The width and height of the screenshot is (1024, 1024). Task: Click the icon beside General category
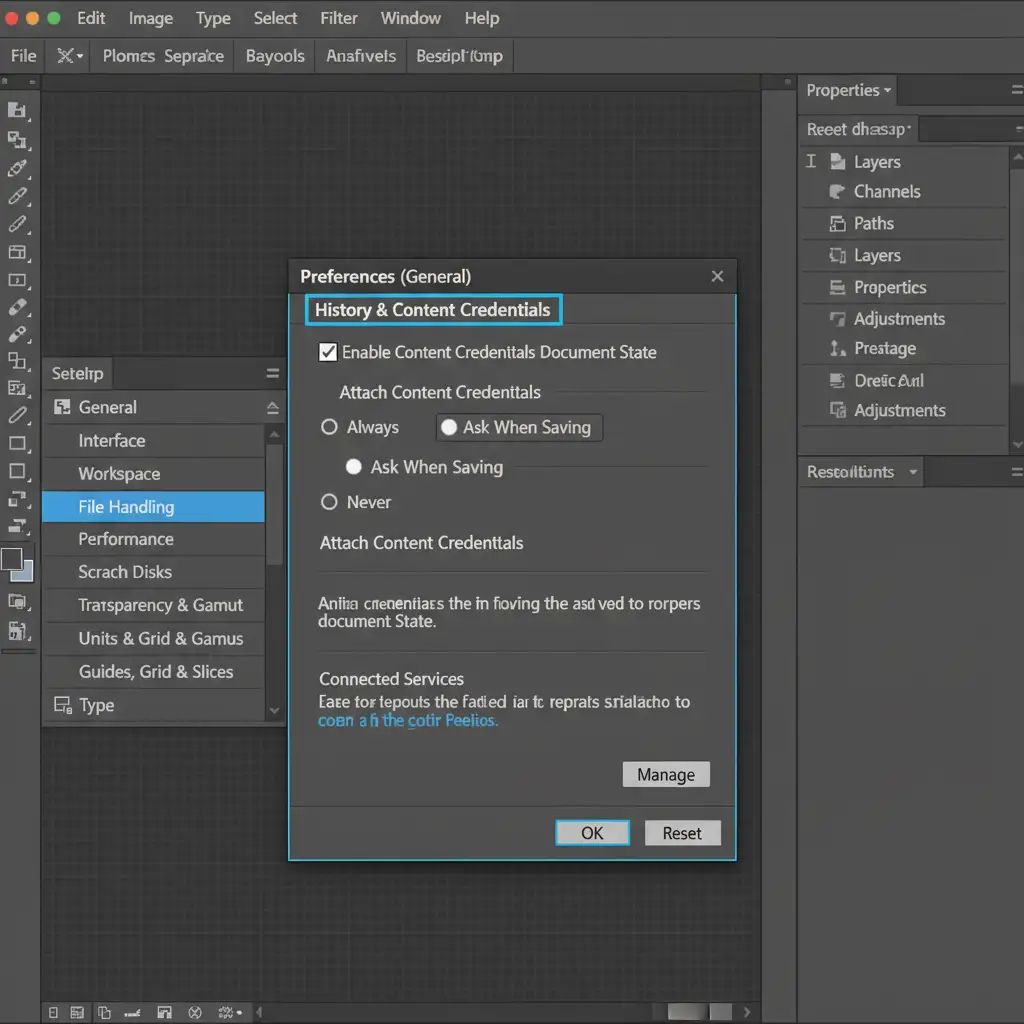point(62,408)
